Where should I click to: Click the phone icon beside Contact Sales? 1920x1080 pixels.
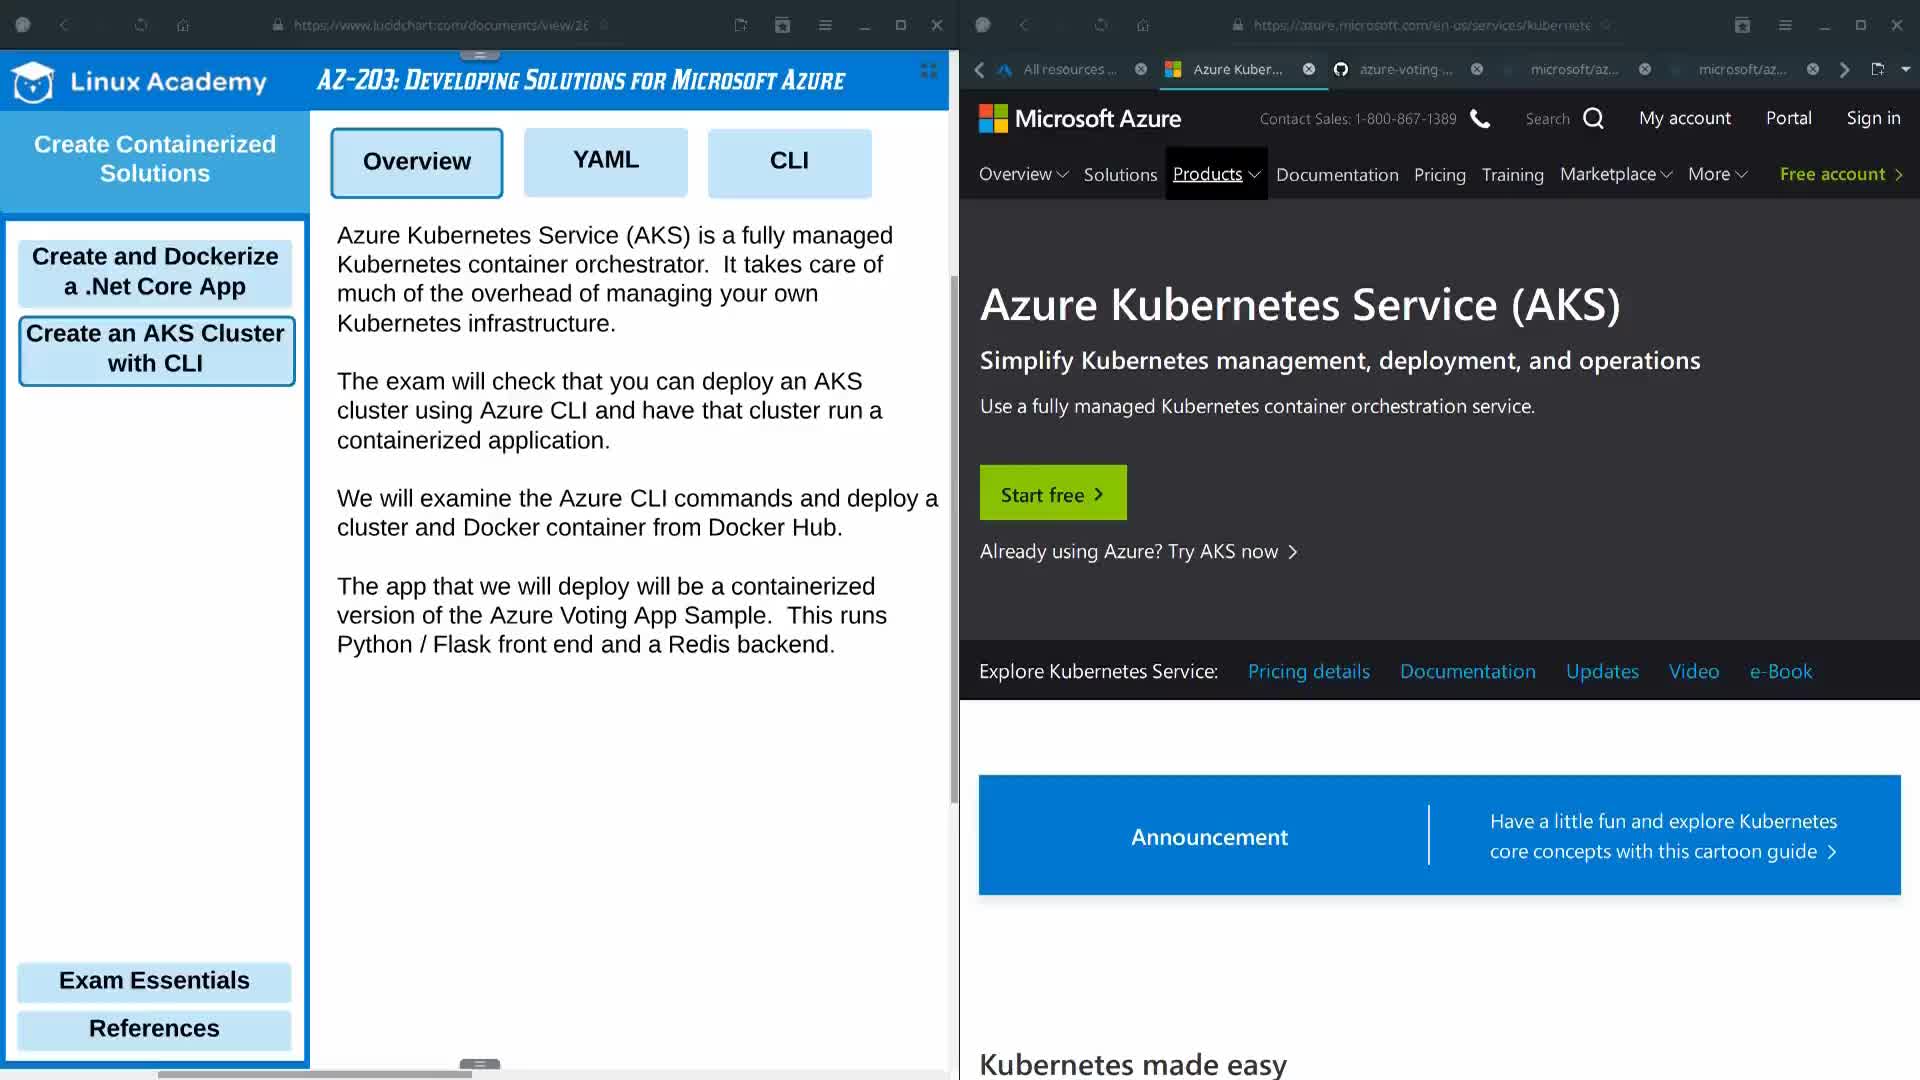1480,119
